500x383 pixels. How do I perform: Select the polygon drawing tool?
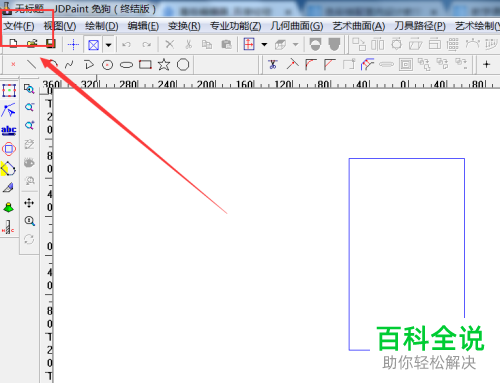[x=183, y=65]
